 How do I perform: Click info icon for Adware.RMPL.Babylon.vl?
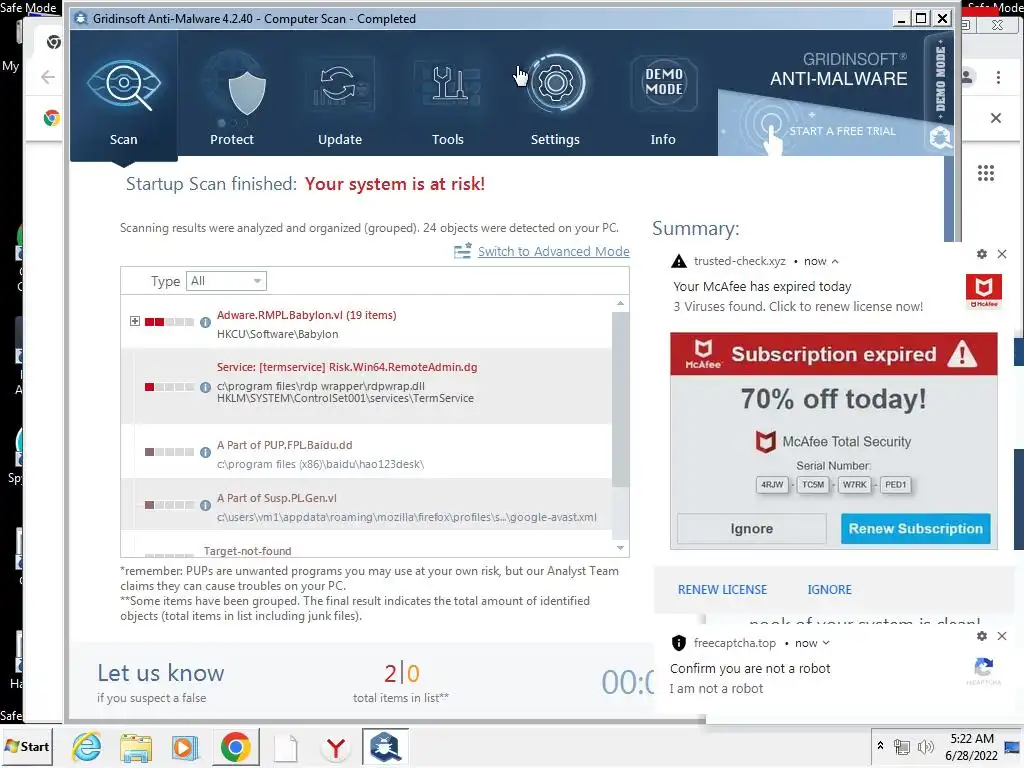click(x=205, y=322)
